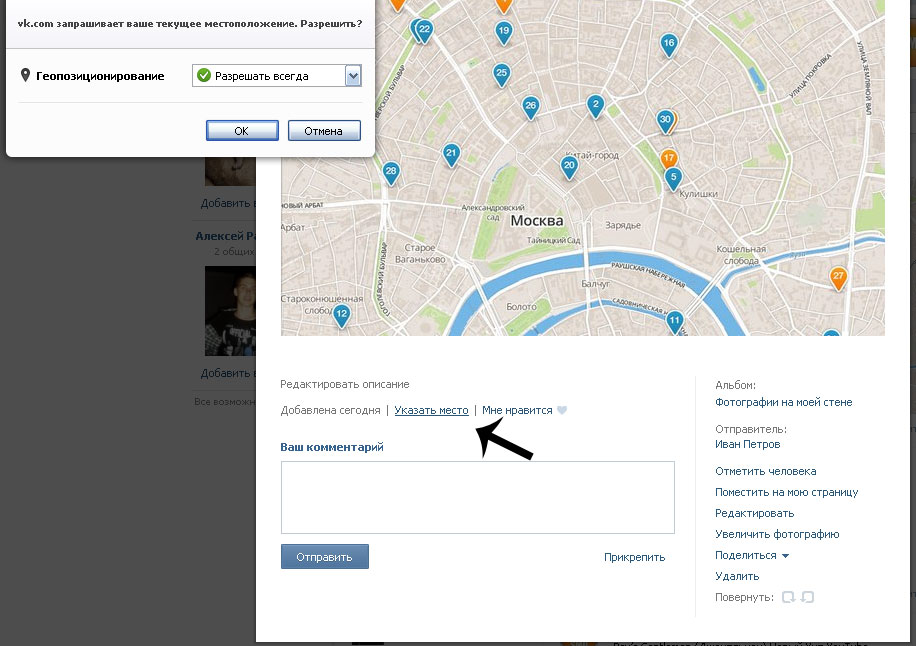Click the heart icon next to Мне нравится

tap(562, 410)
